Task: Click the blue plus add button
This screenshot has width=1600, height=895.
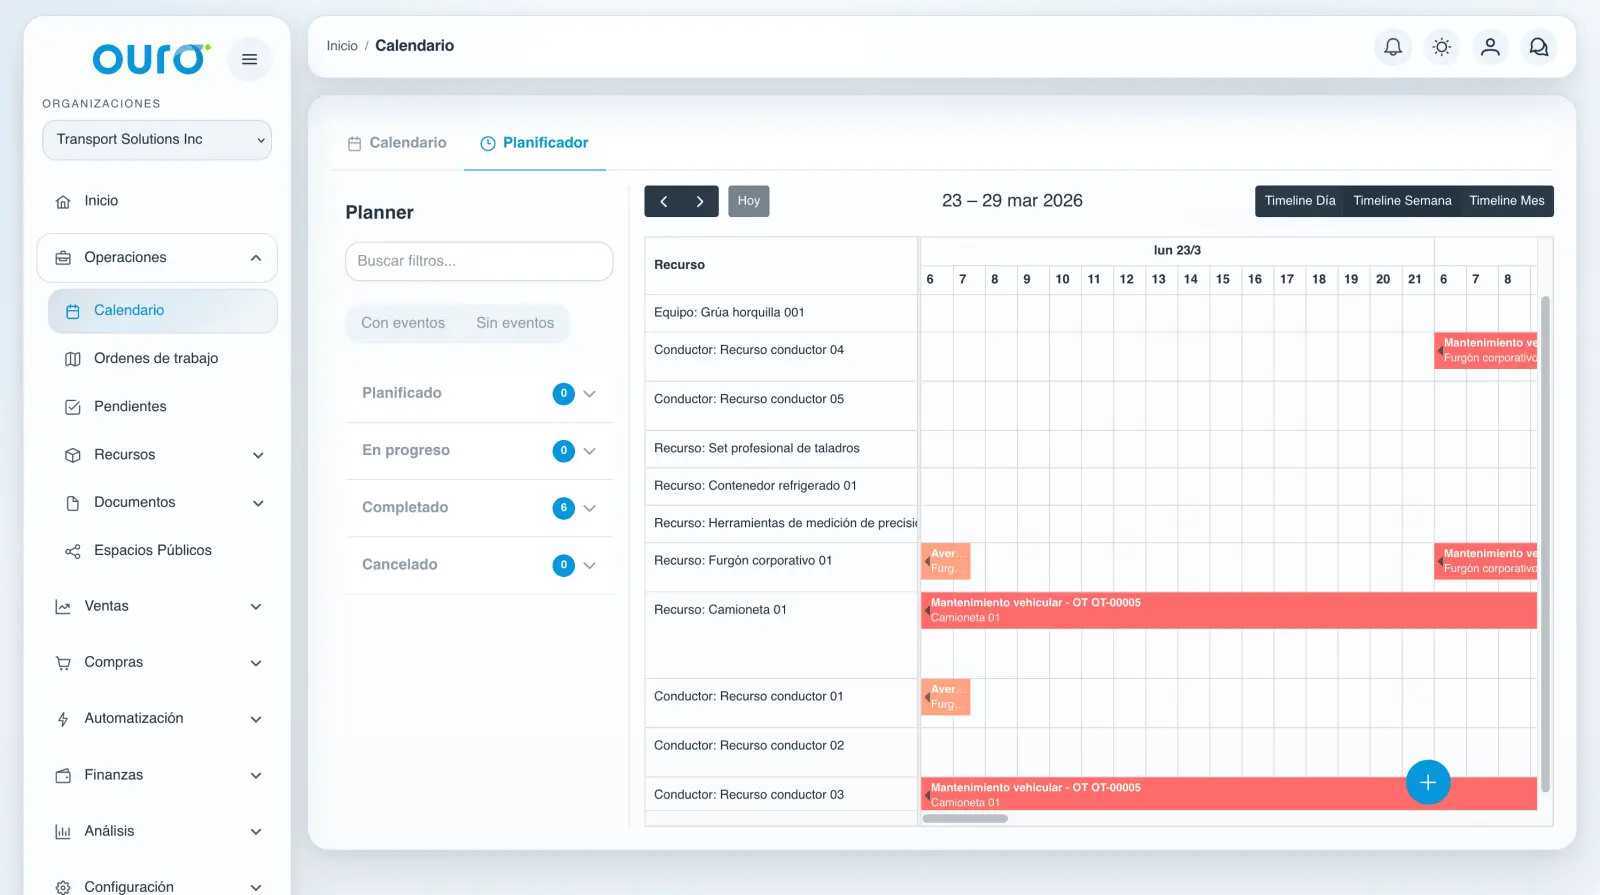Action: 1428,782
